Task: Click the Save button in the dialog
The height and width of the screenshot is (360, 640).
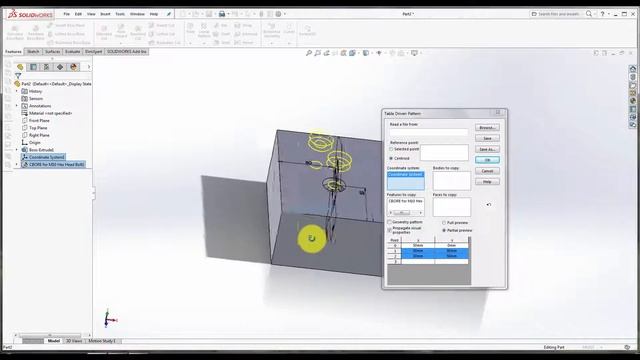Action: pyautogui.click(x=487, y=138)
